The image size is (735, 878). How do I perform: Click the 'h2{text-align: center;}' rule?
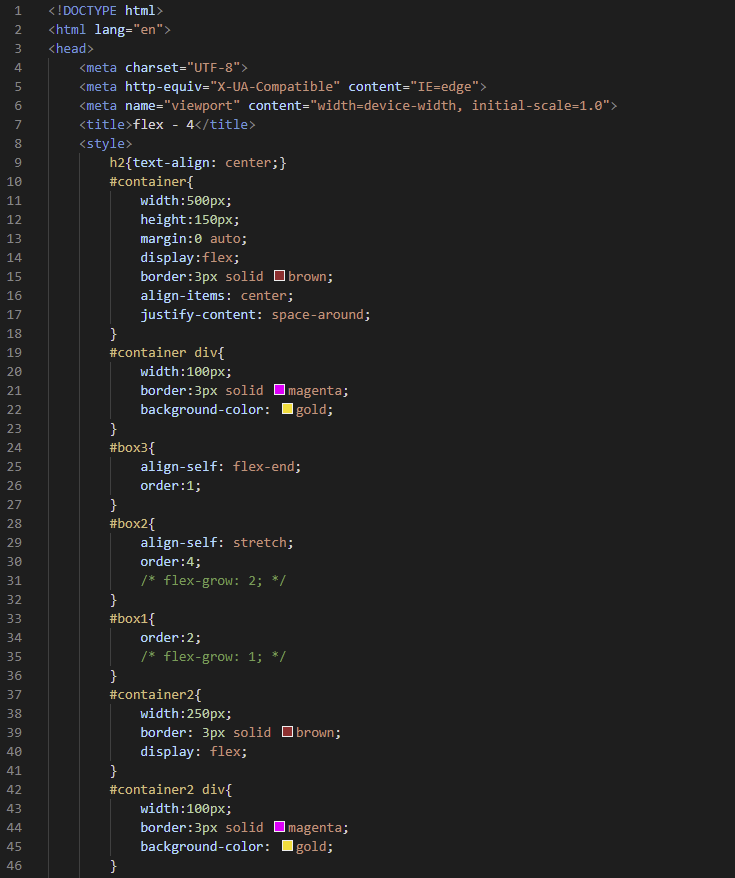pyautogui.click(x=198, y=163)
